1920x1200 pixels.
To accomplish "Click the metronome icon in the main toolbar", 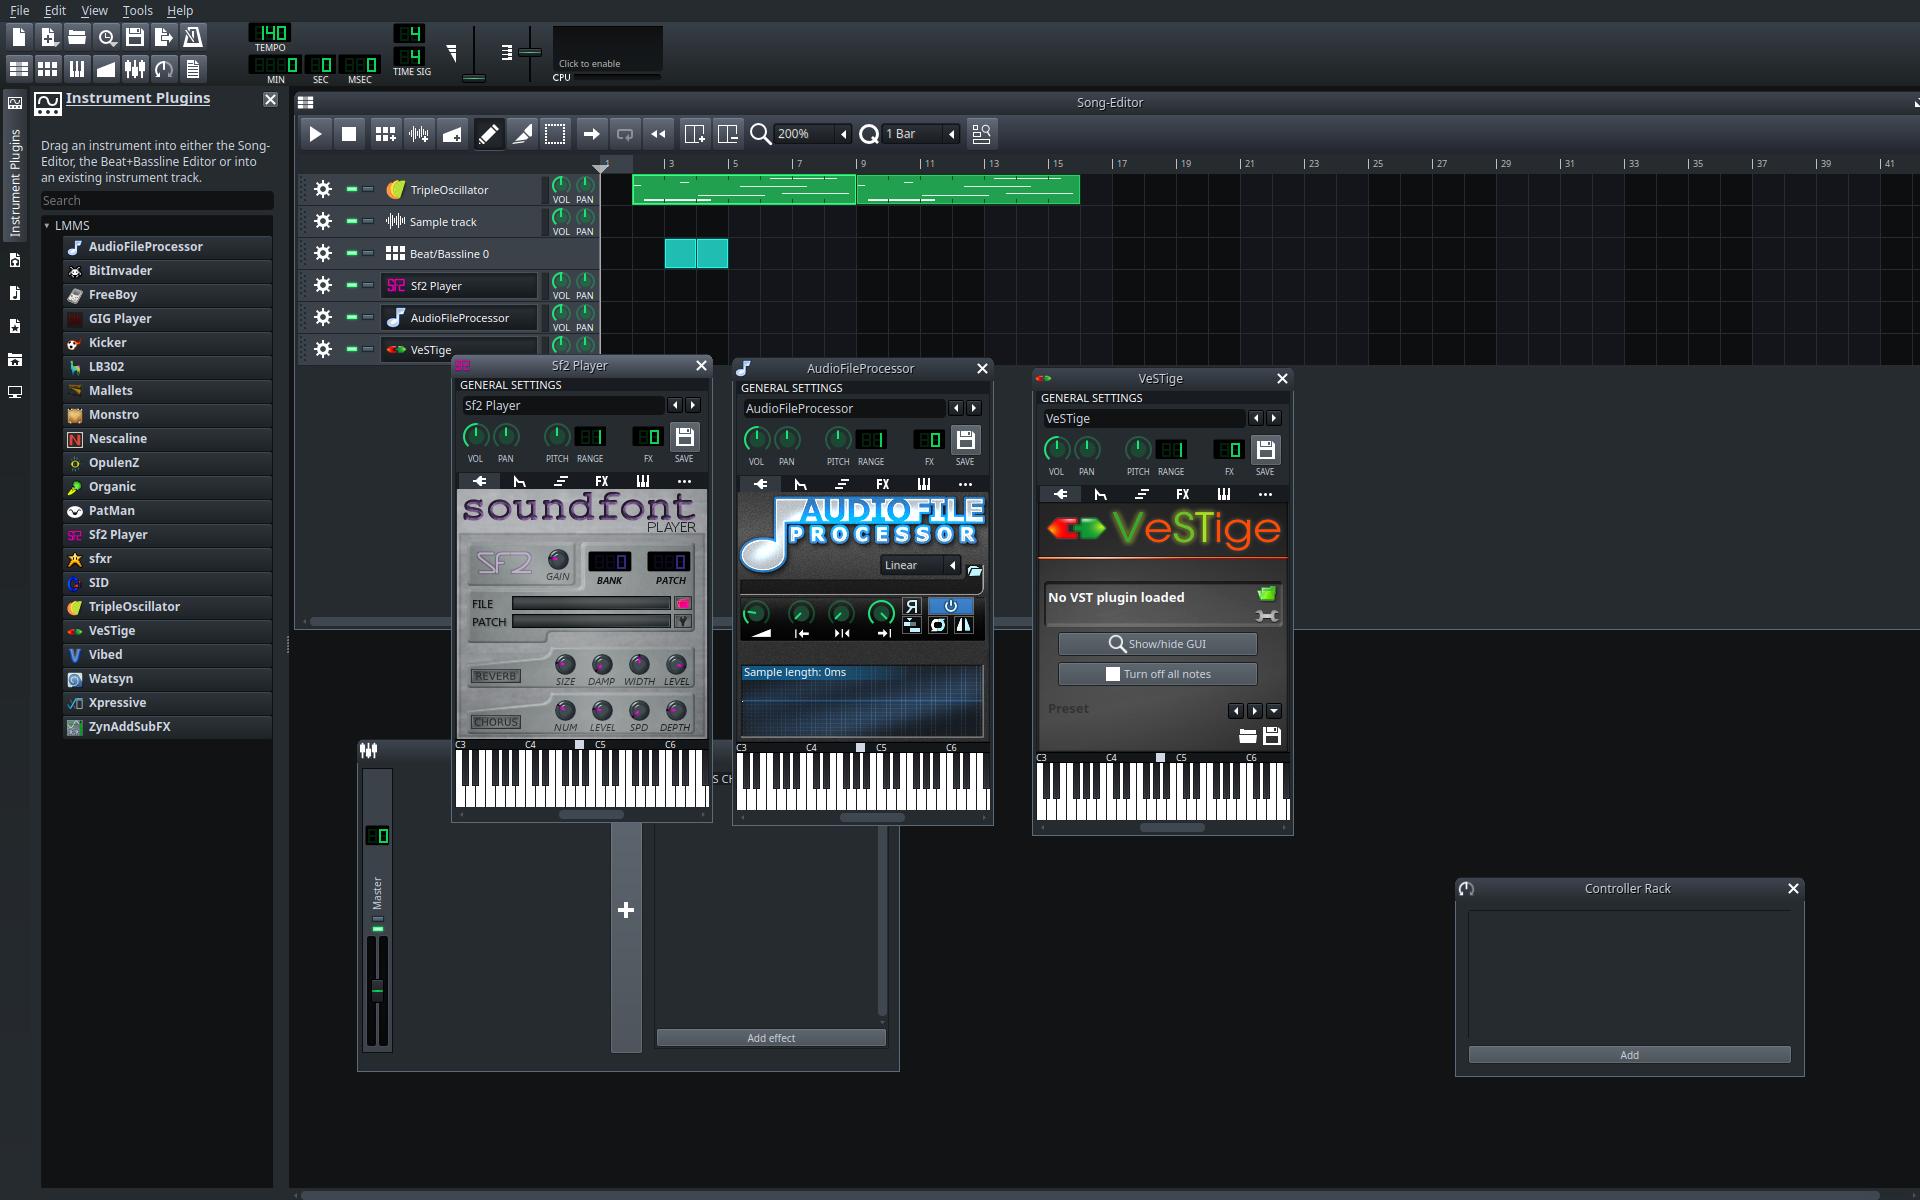I will [x=193, y=37].
